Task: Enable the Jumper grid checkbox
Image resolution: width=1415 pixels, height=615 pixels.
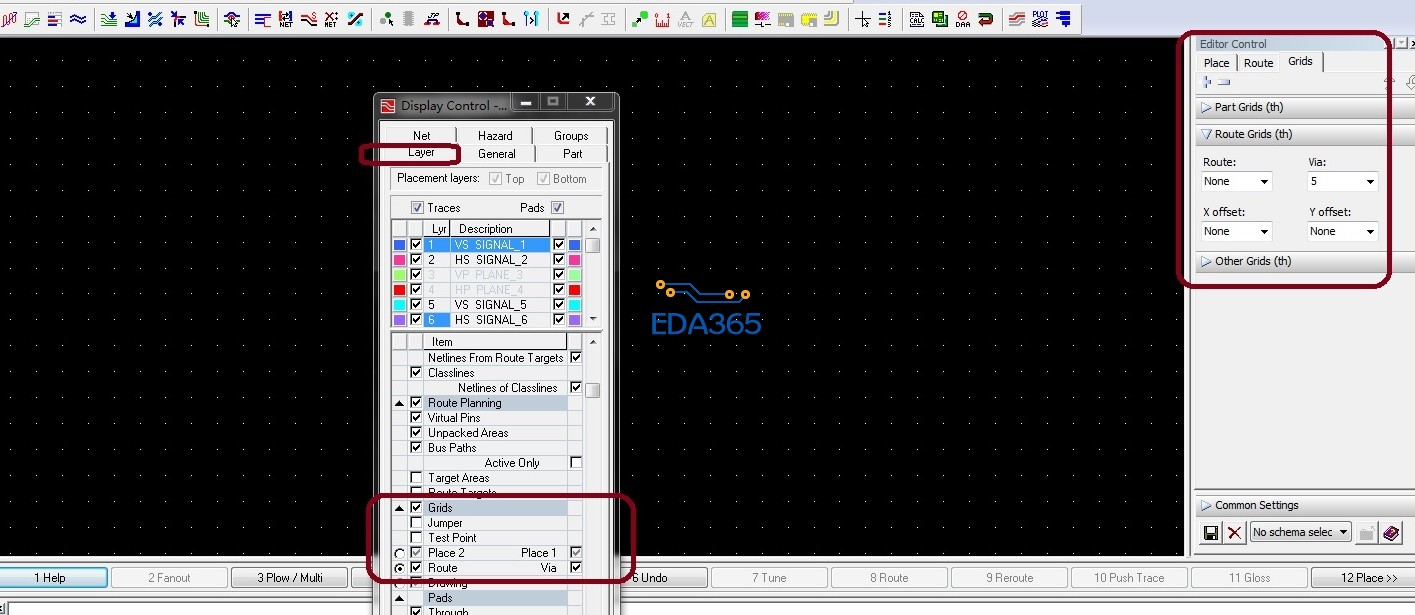Action: click(416, 523)
